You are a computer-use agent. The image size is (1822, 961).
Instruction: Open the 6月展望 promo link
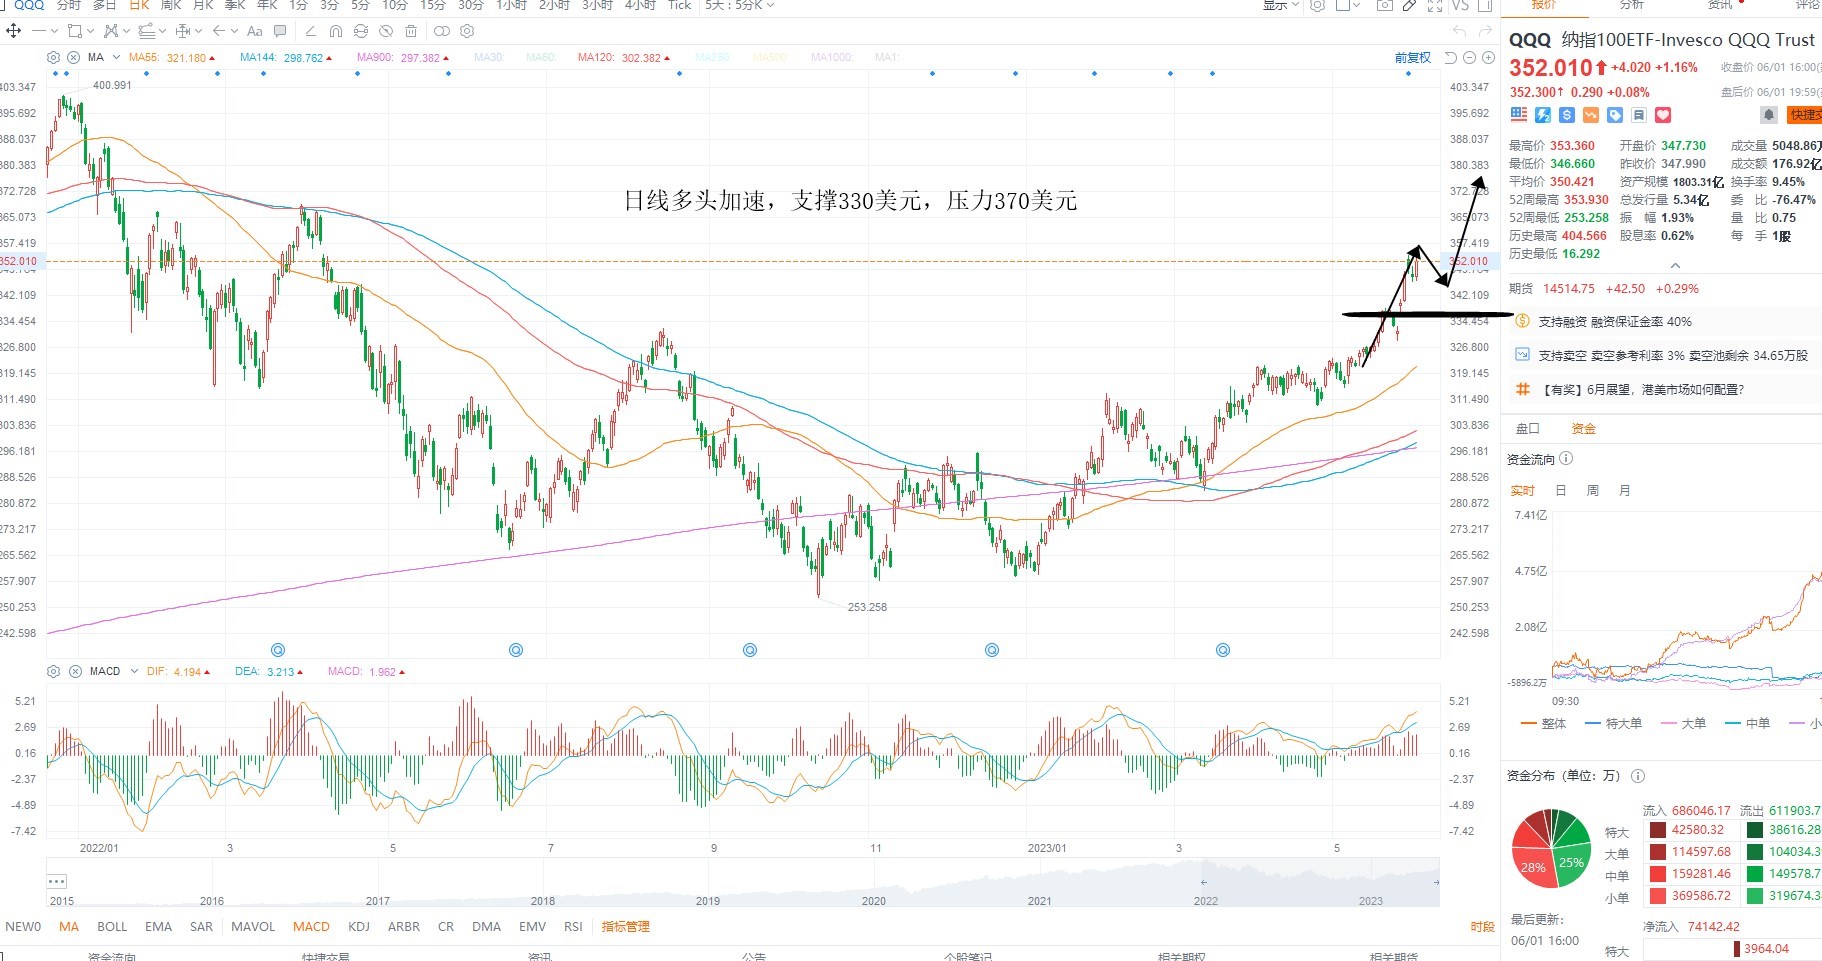coord(1644,390)
